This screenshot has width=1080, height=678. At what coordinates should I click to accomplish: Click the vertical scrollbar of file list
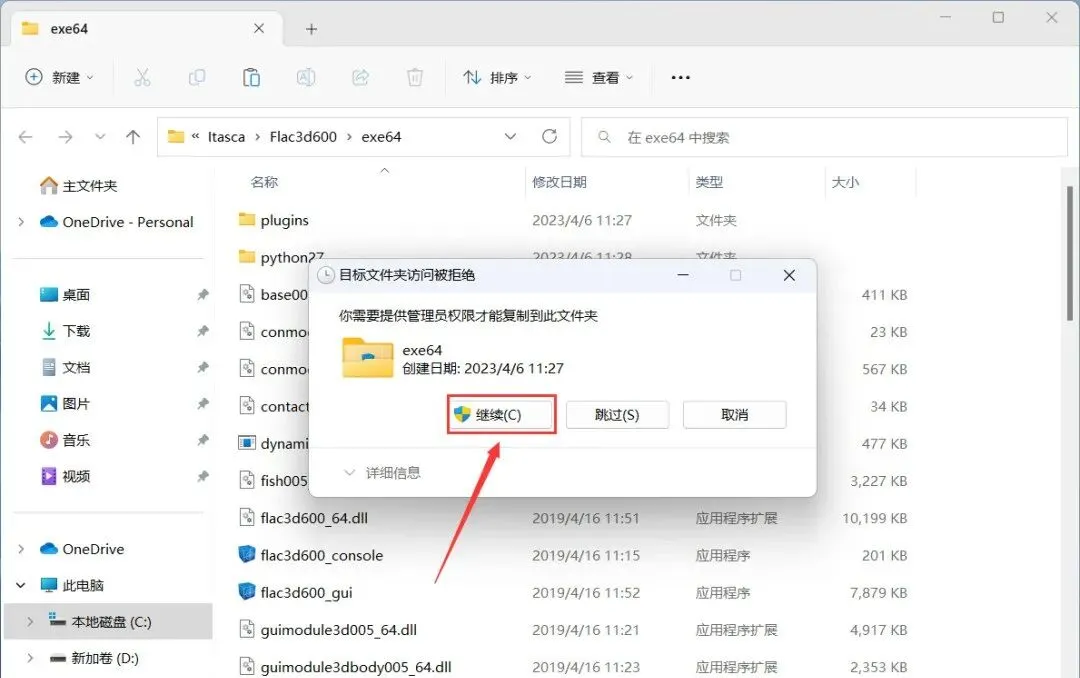click(1070, 252)
